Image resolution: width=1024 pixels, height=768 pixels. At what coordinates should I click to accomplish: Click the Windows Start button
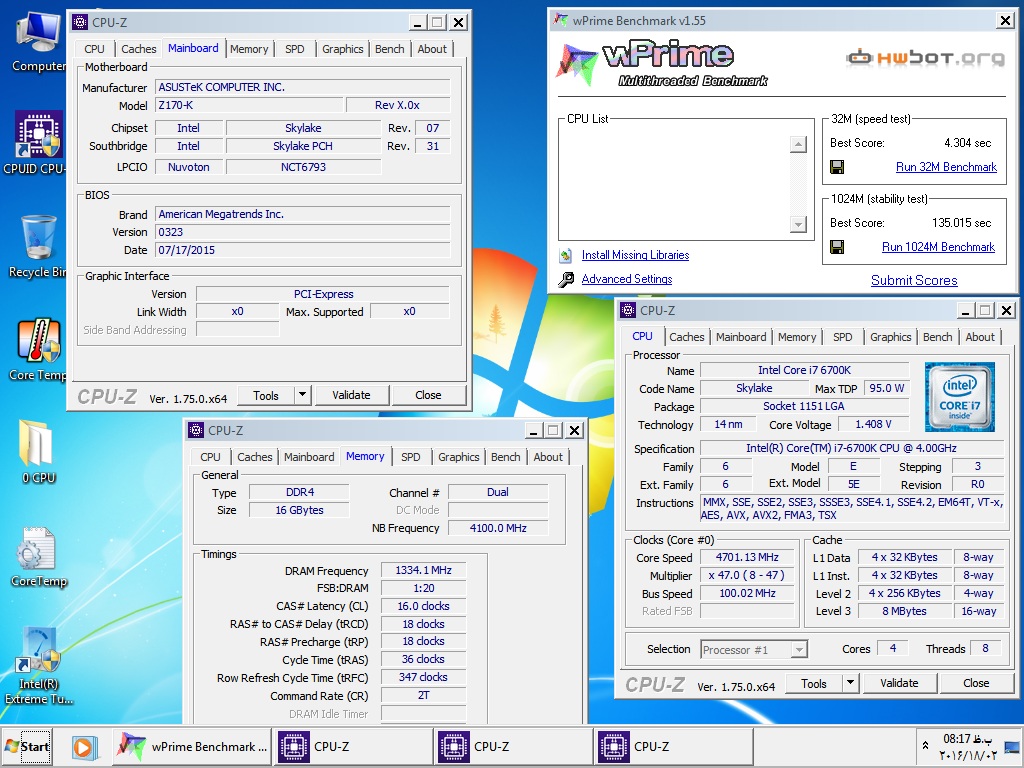coord(28,747)
